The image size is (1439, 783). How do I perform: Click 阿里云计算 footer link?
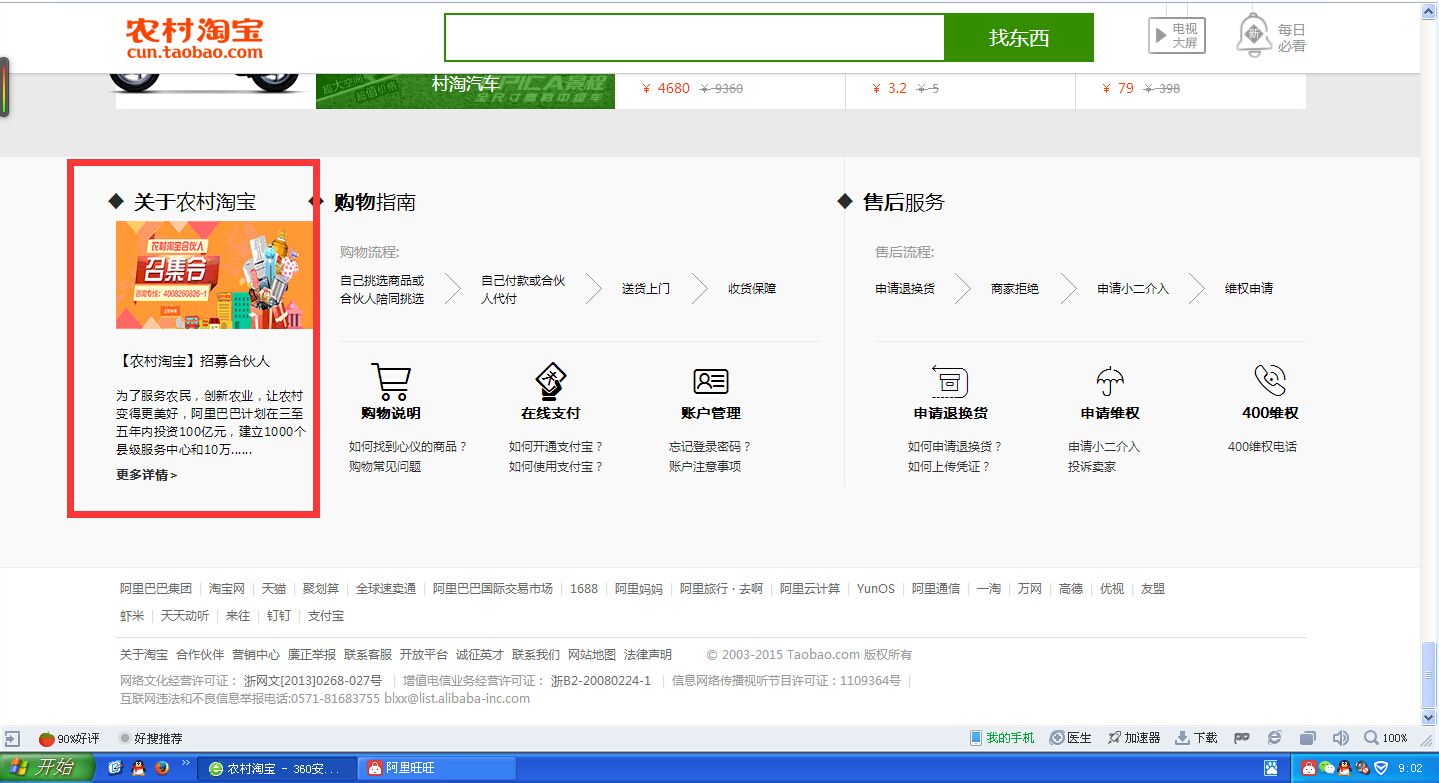[x=810, y=589]
